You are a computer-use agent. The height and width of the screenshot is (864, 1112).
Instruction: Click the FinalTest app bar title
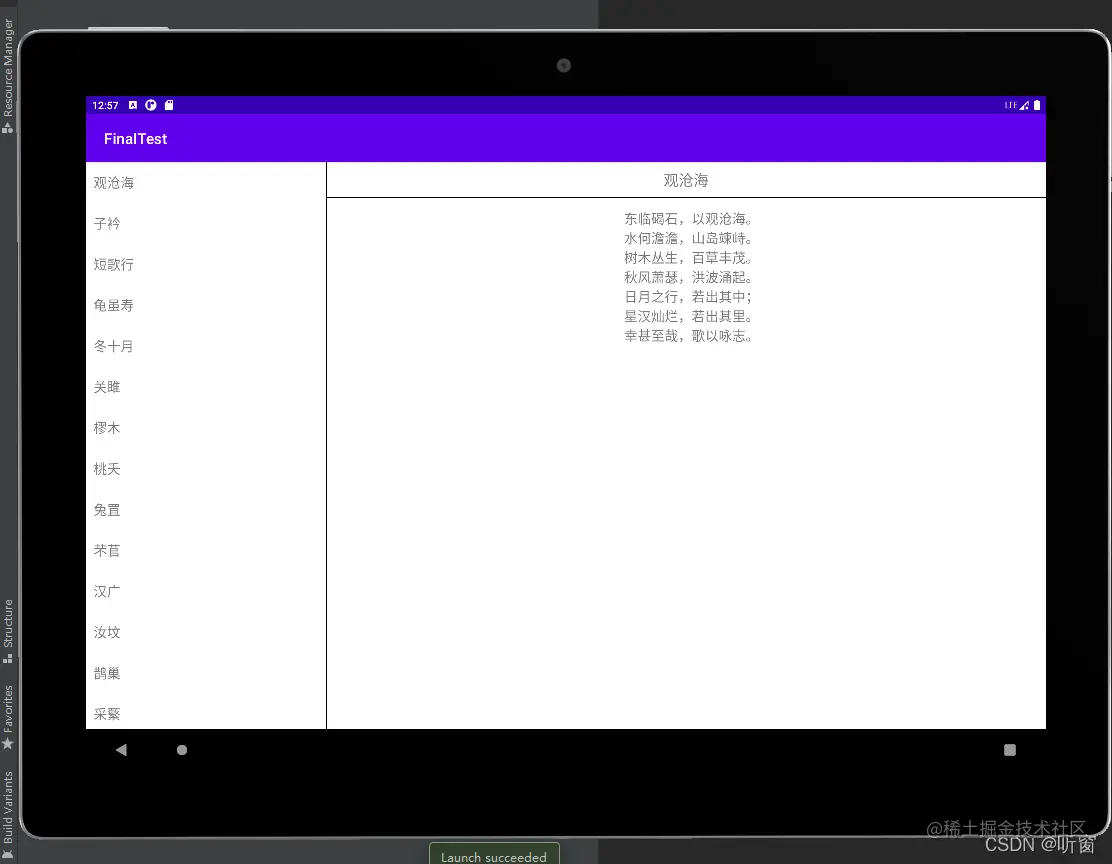click(x=135, y=139)
